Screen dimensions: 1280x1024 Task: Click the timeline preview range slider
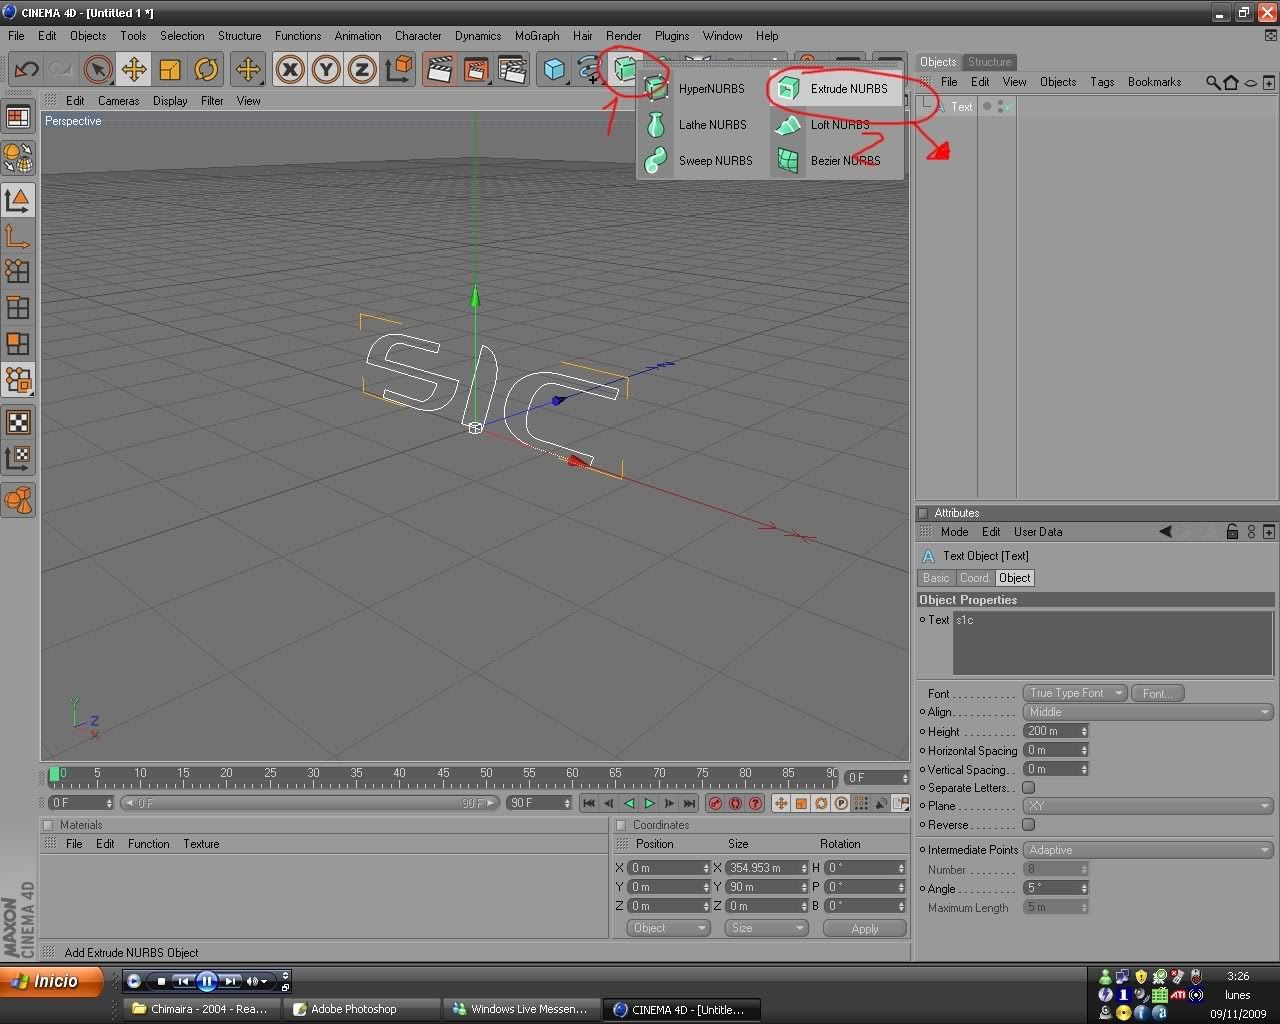pos(309,803)
